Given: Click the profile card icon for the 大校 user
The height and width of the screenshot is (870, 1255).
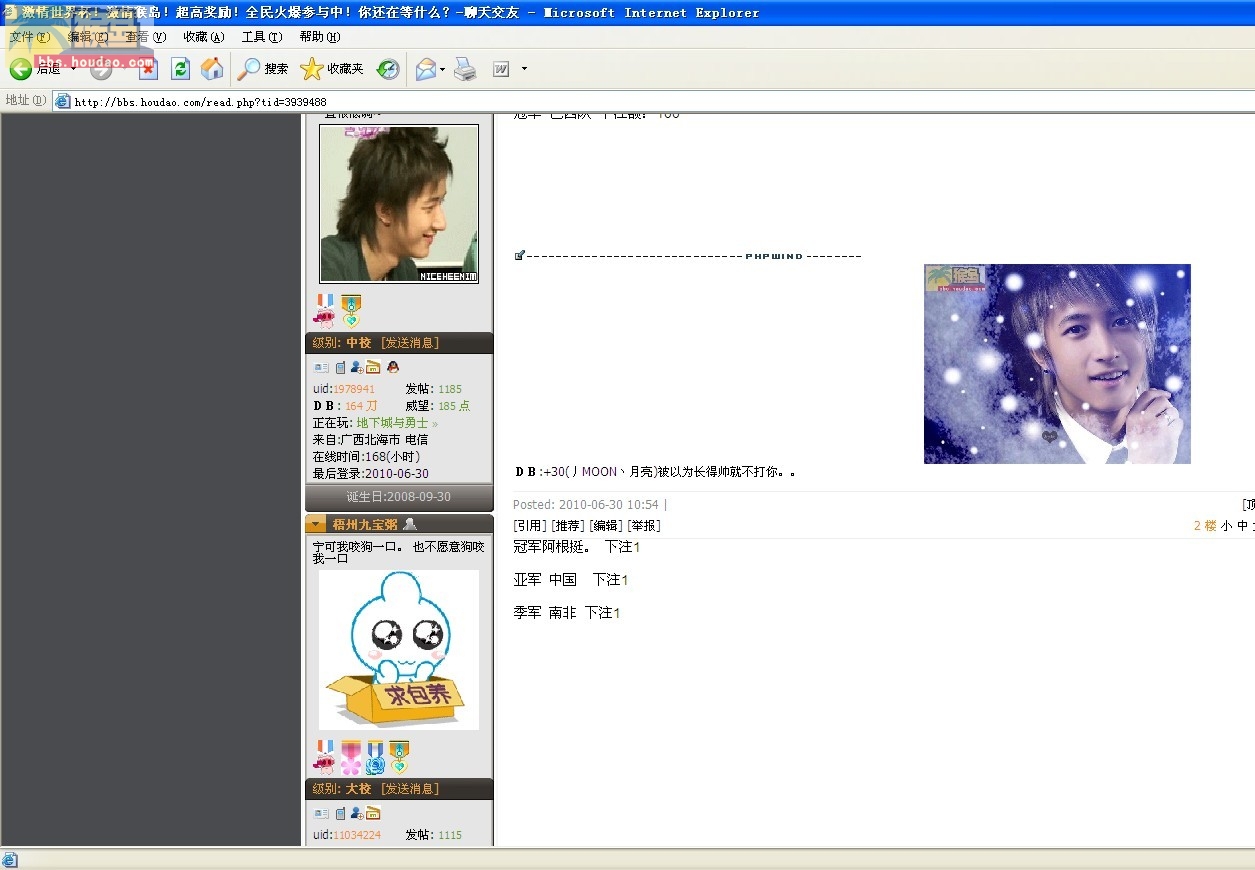Looking at the screenshot, I should click(x=322, y=813).
